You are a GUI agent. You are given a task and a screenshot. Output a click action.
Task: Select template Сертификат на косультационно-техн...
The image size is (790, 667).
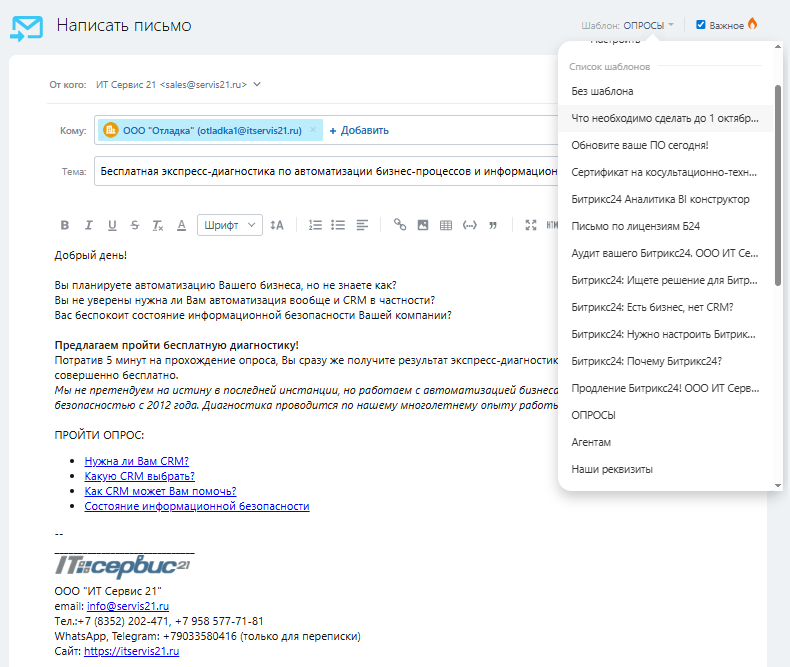pyautogui.click(x=665, y=172)
